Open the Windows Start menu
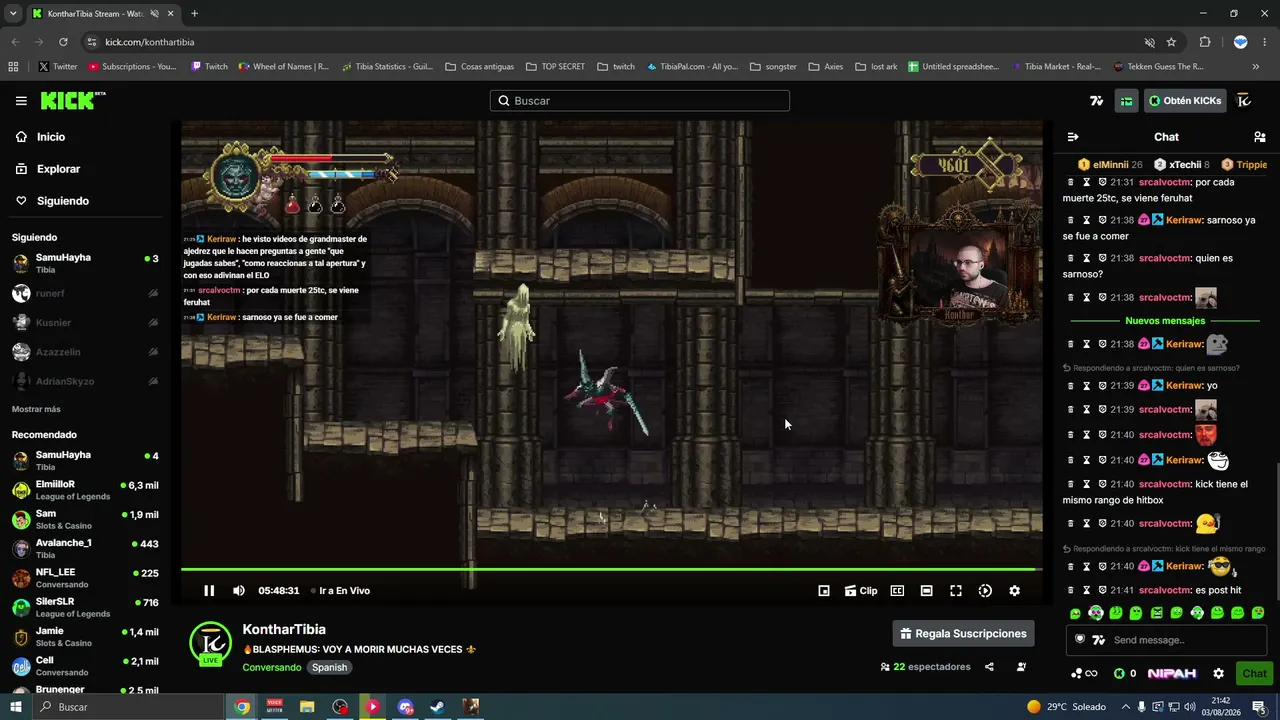This screenshot has width=1280, height=720. coord(16,707)
